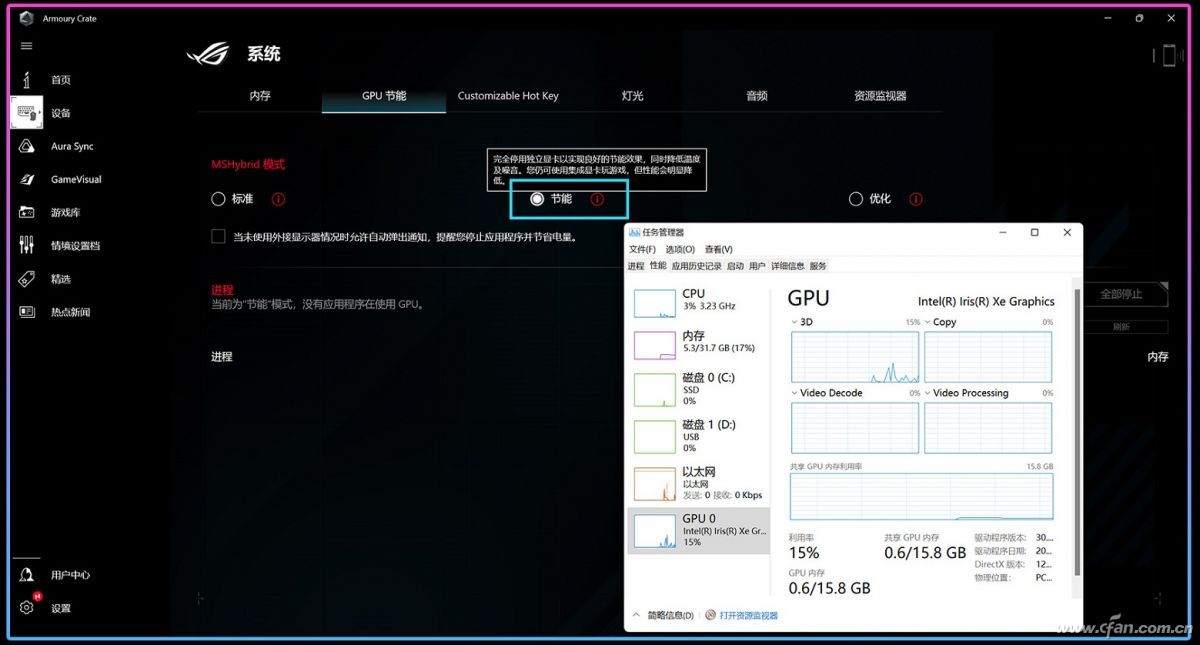Select the 标准 radio button
The height and width of the screenshot is (645, 1200).
pos(218,199)
